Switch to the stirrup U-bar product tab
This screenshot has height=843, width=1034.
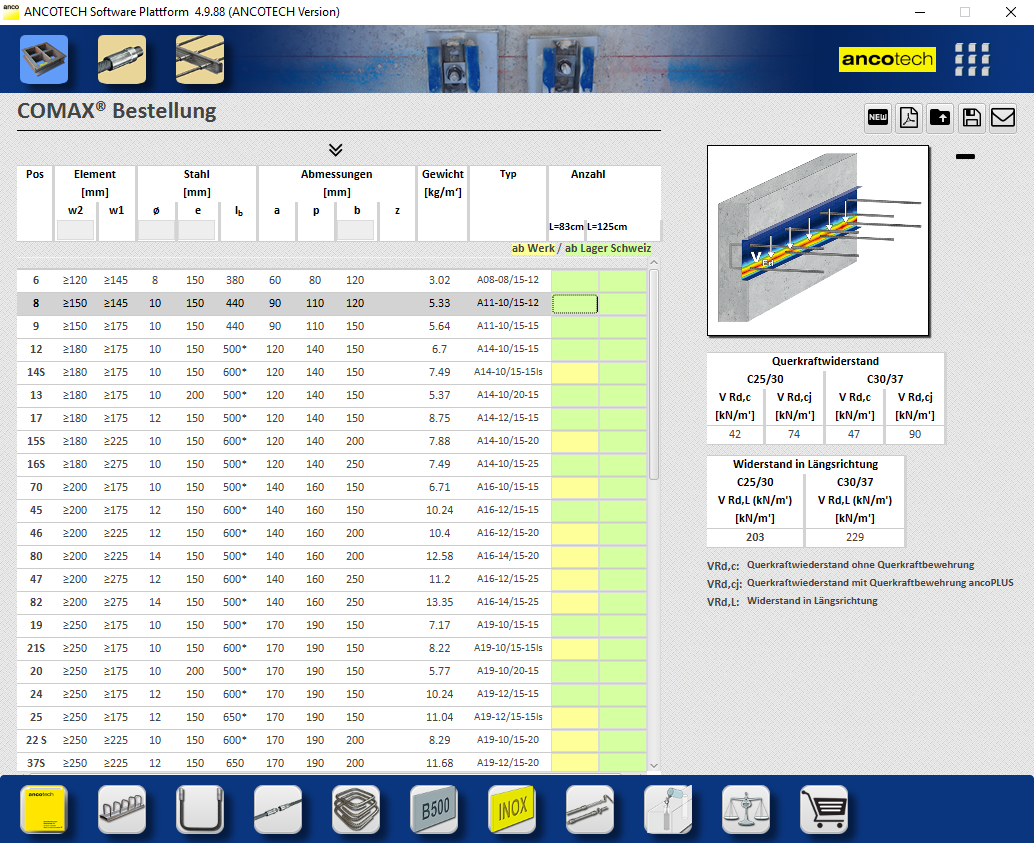coord(200,809)
